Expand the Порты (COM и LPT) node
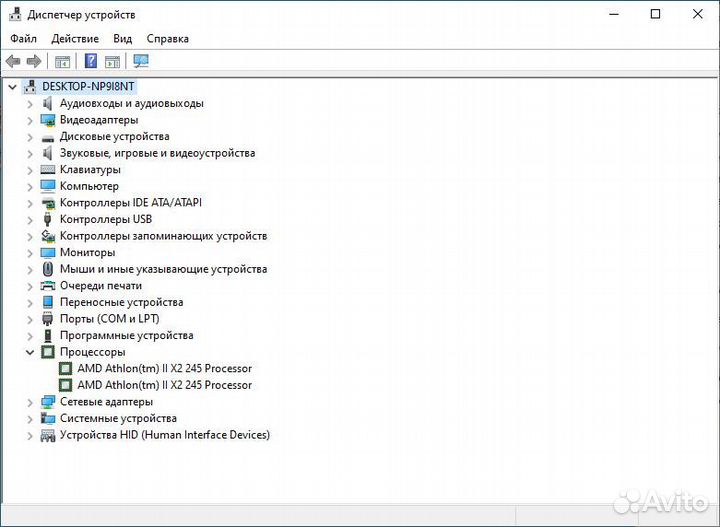The width and height of the screenshot is (720, 527). tap(30, 319)
